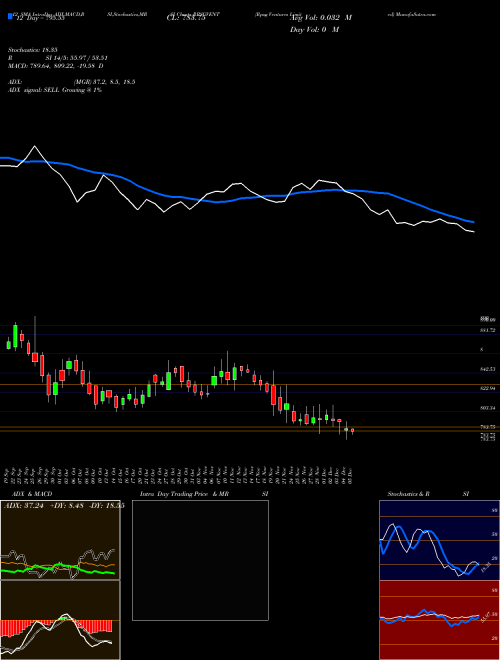Click the red RSI indicator chart

[439, 620]
